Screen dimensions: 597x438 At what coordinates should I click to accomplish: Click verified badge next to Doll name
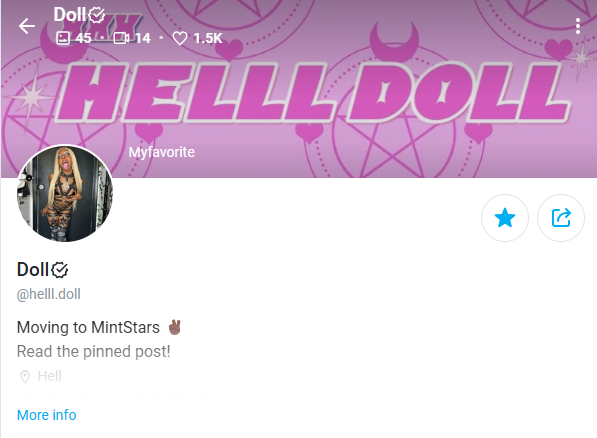click(59, 270)
